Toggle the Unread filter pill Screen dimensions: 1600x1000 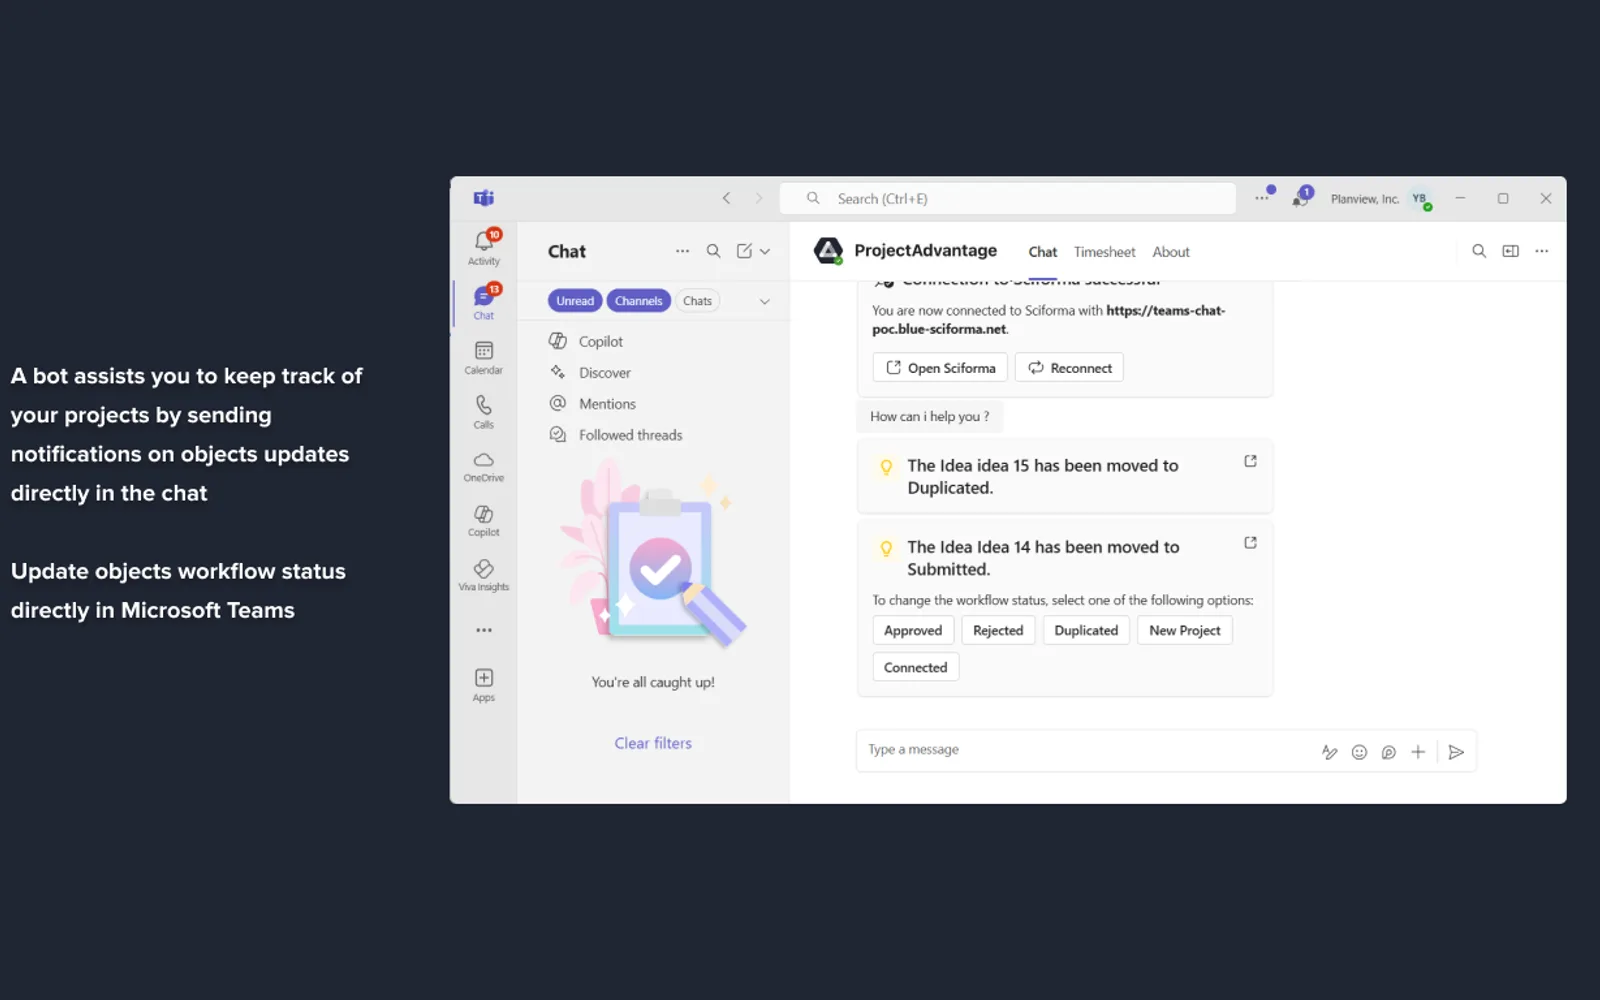point(575,301)
